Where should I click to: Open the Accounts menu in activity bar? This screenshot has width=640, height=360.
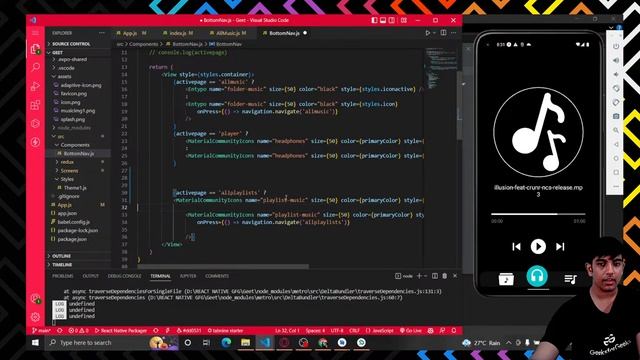36,299
